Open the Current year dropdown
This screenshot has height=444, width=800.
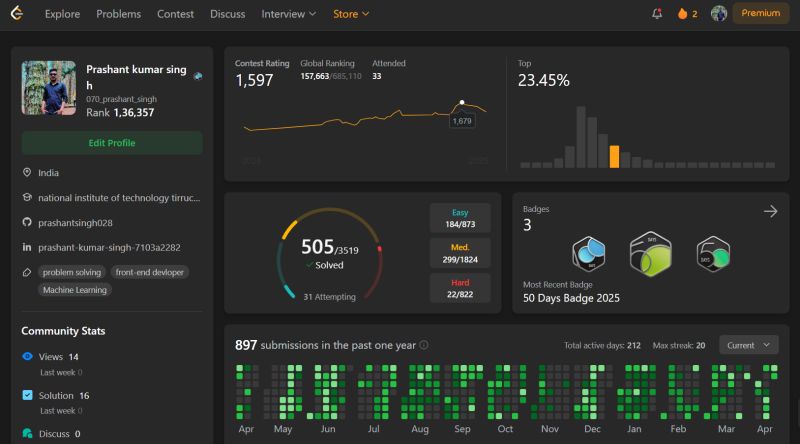tap(748, 345)
